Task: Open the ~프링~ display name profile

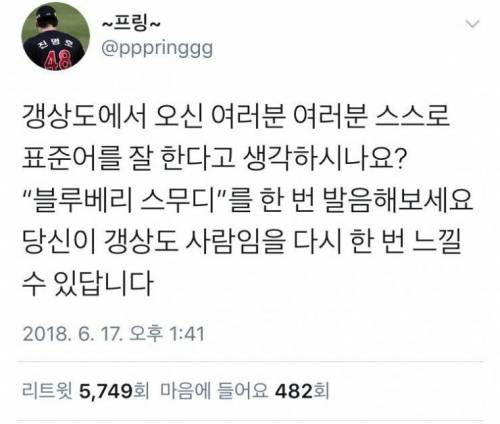Action: [131, 24]
